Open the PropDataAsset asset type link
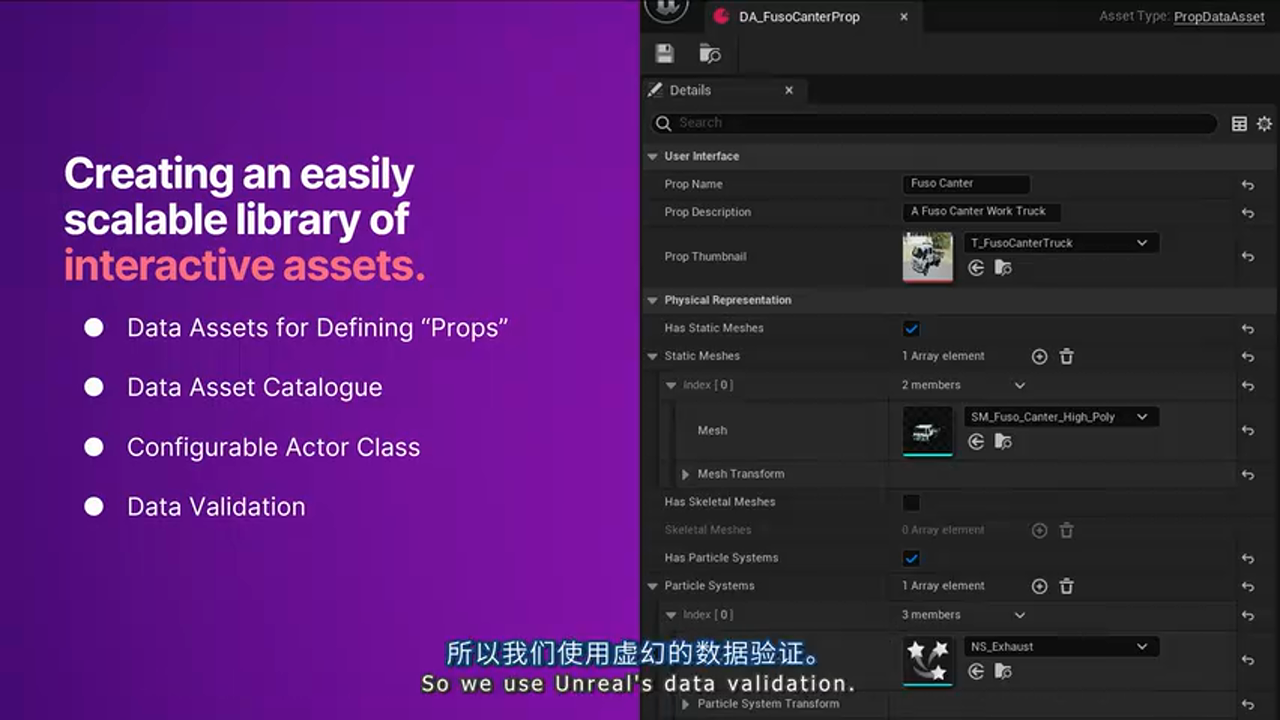This screenshot has width=1280, height=720. [1218, 17]
